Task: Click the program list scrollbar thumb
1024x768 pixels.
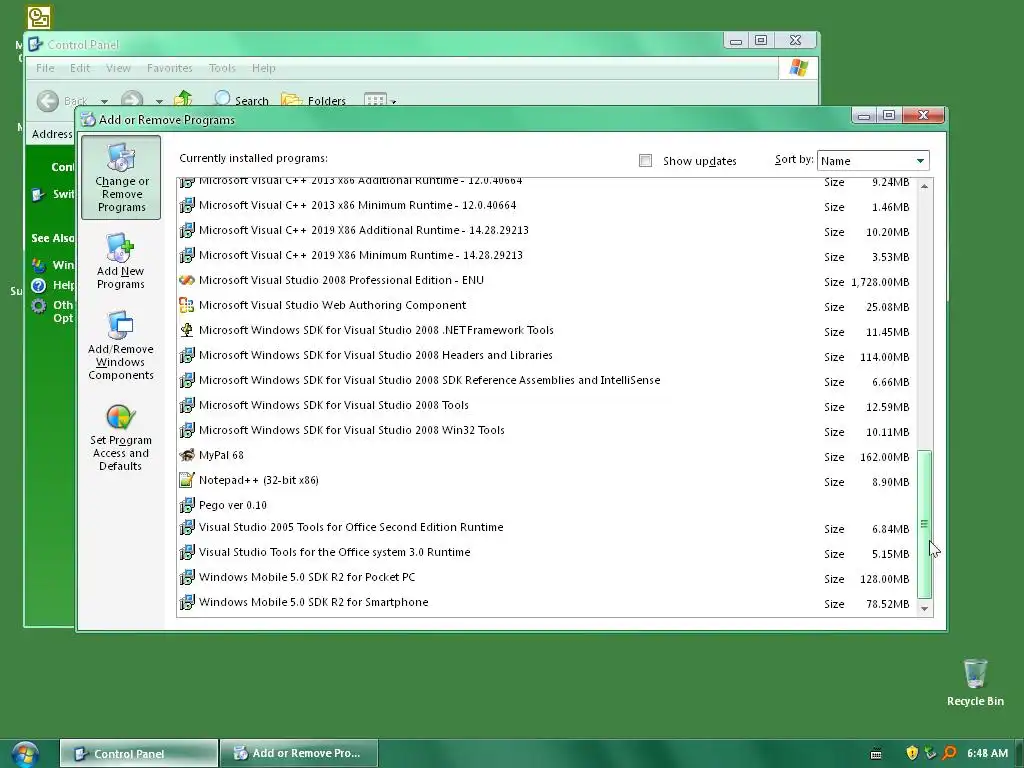Action: [924, 524]
